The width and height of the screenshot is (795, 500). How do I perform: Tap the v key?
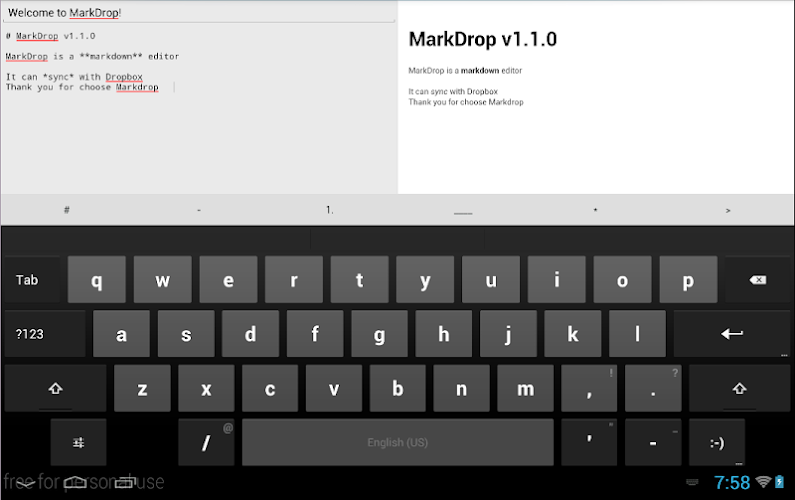click(334, 388)
